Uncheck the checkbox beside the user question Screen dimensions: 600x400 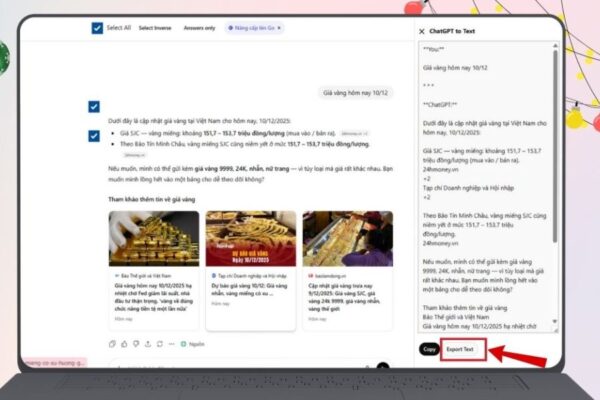coord(93,105)
